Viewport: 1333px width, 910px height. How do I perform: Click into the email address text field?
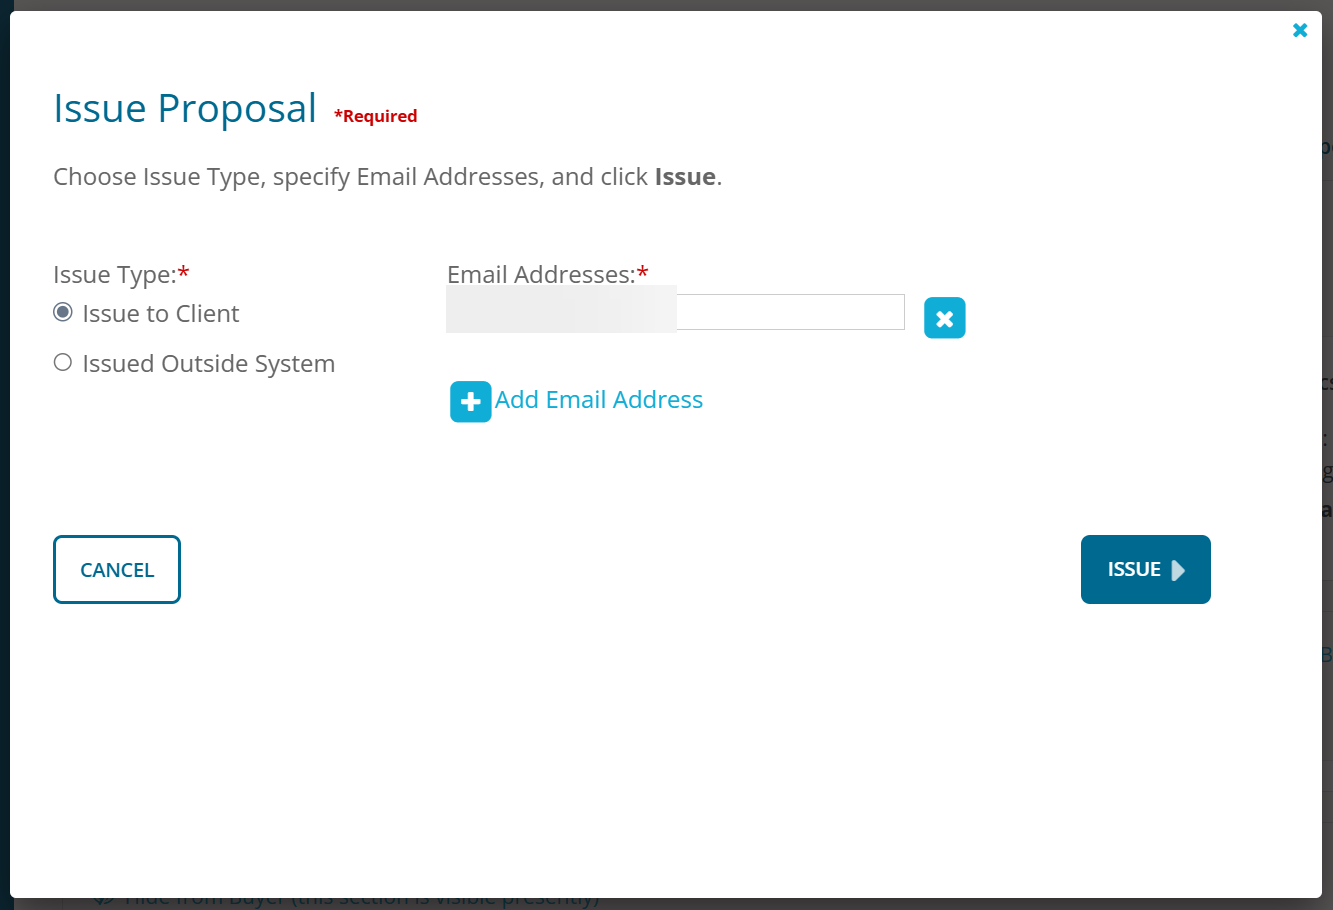point(788,312)
